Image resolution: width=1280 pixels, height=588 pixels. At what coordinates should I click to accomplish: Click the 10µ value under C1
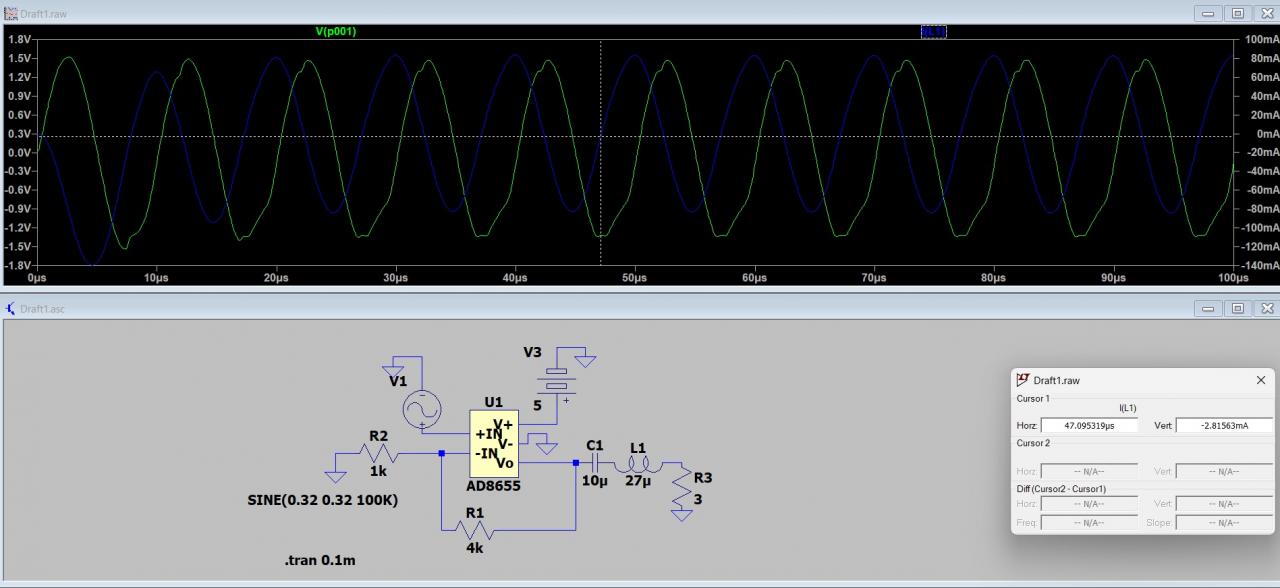tap(595, 481)
